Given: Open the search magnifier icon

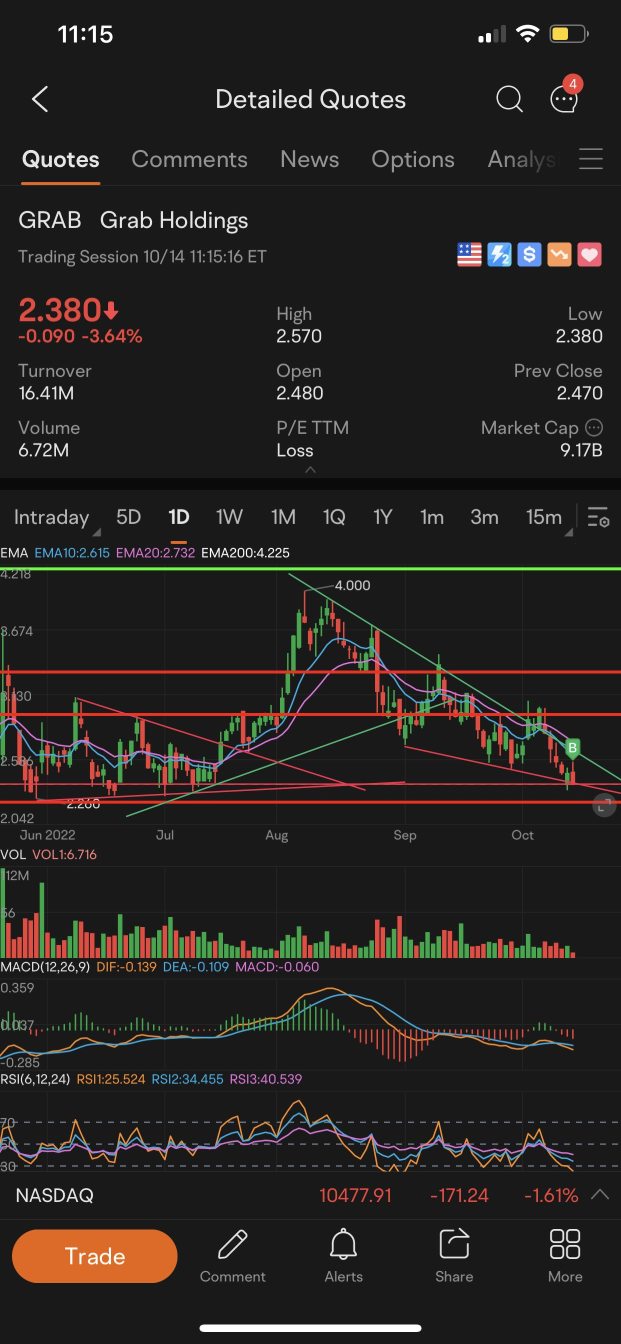Looking at the screenshot, I should [x=509, y=99].
